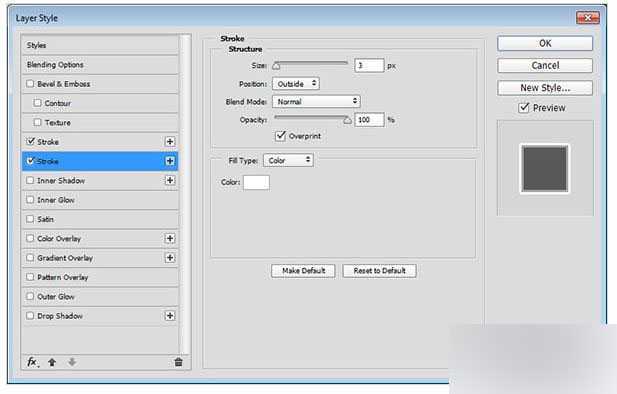Click the Opacity value input field
617x394 pixels.
coord(369,120)
